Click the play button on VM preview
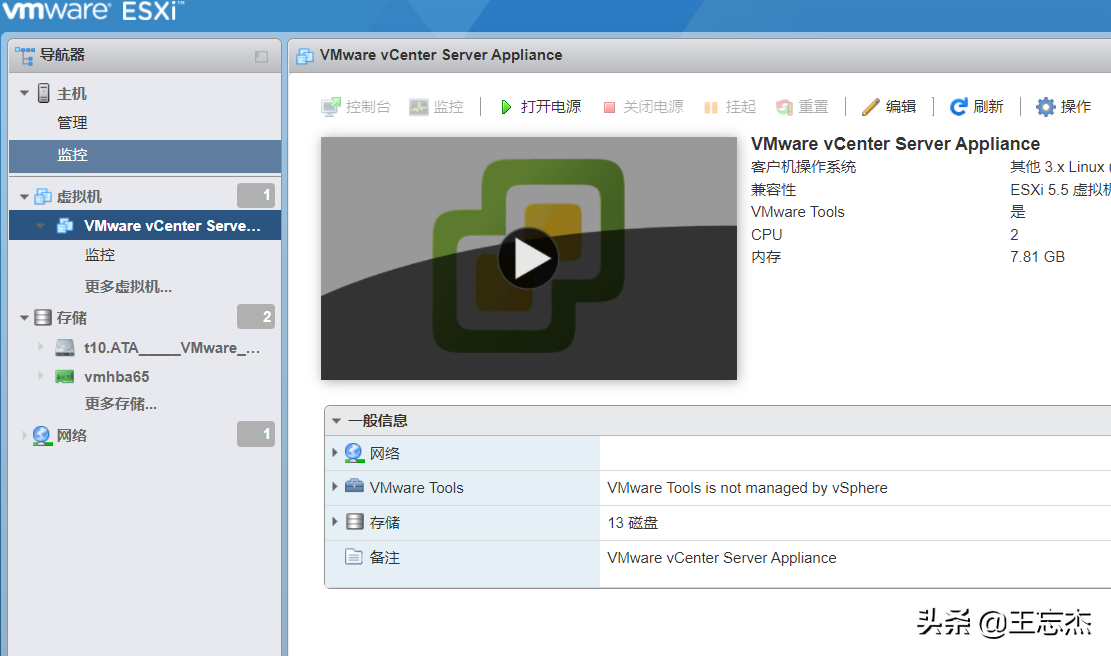The image size is (1111, 656). click(x=528, y=258)
